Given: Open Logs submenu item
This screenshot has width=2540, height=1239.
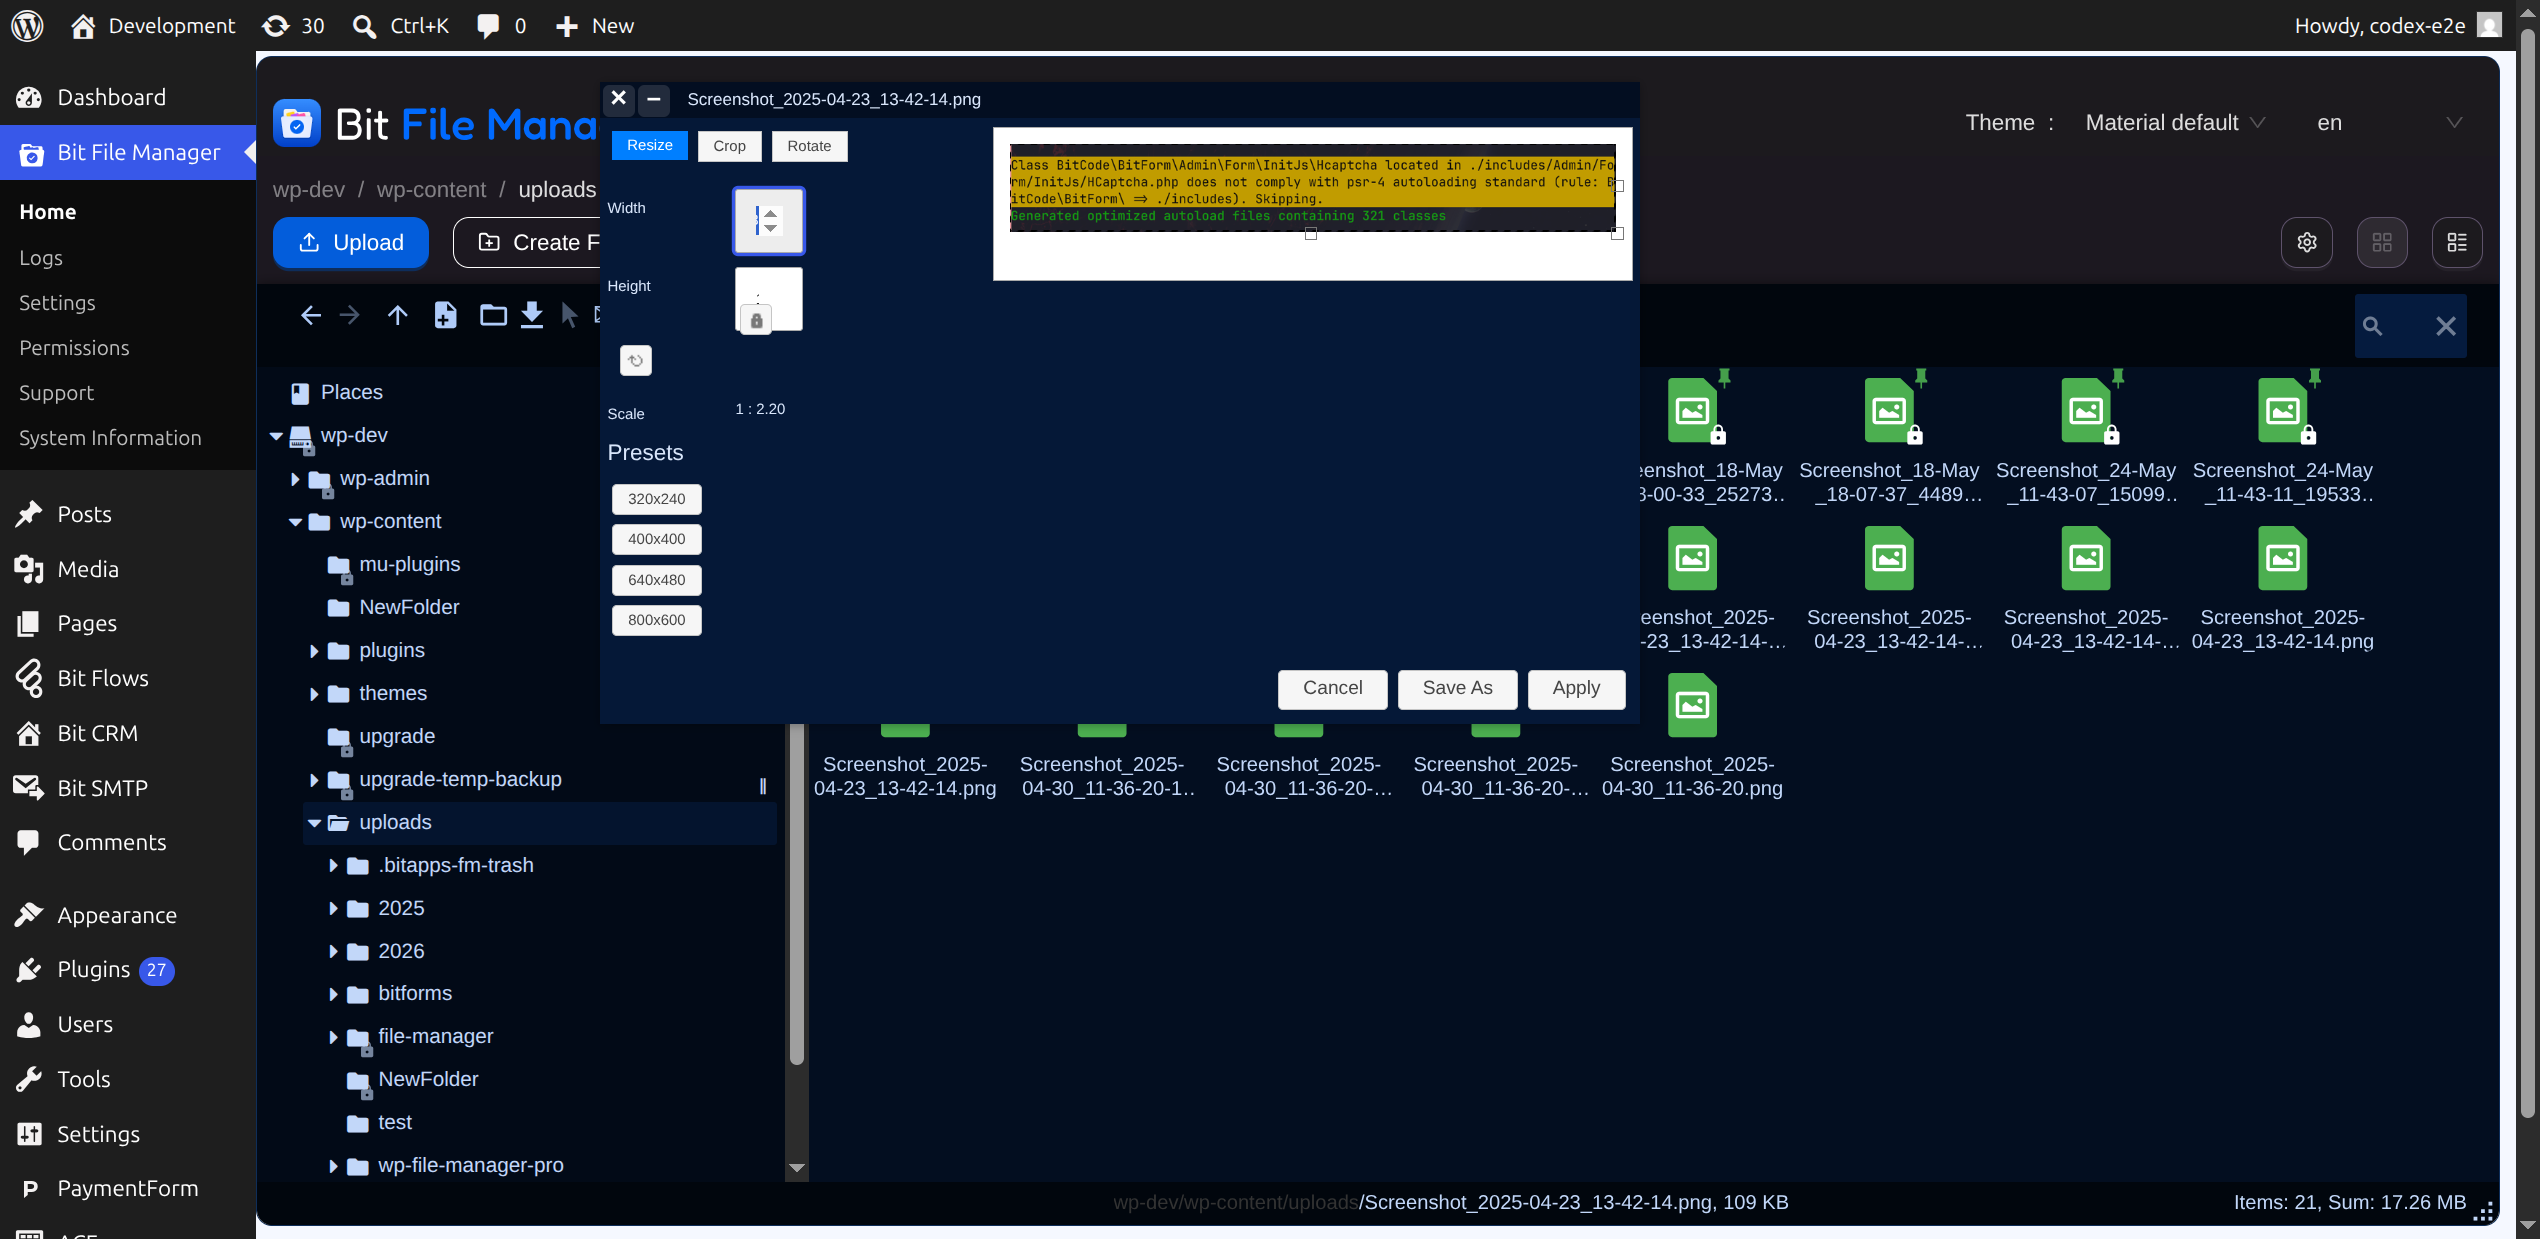Looking at the screenshot, I should click(41, 258).
